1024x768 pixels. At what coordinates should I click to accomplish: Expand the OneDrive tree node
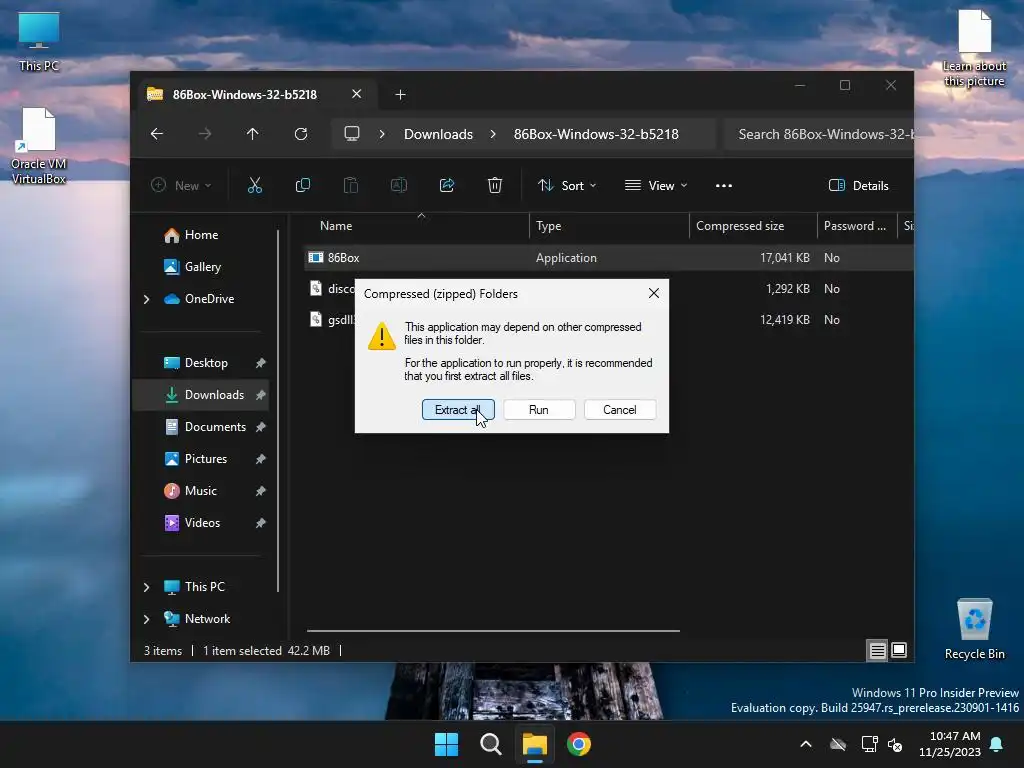click(146, 299)
